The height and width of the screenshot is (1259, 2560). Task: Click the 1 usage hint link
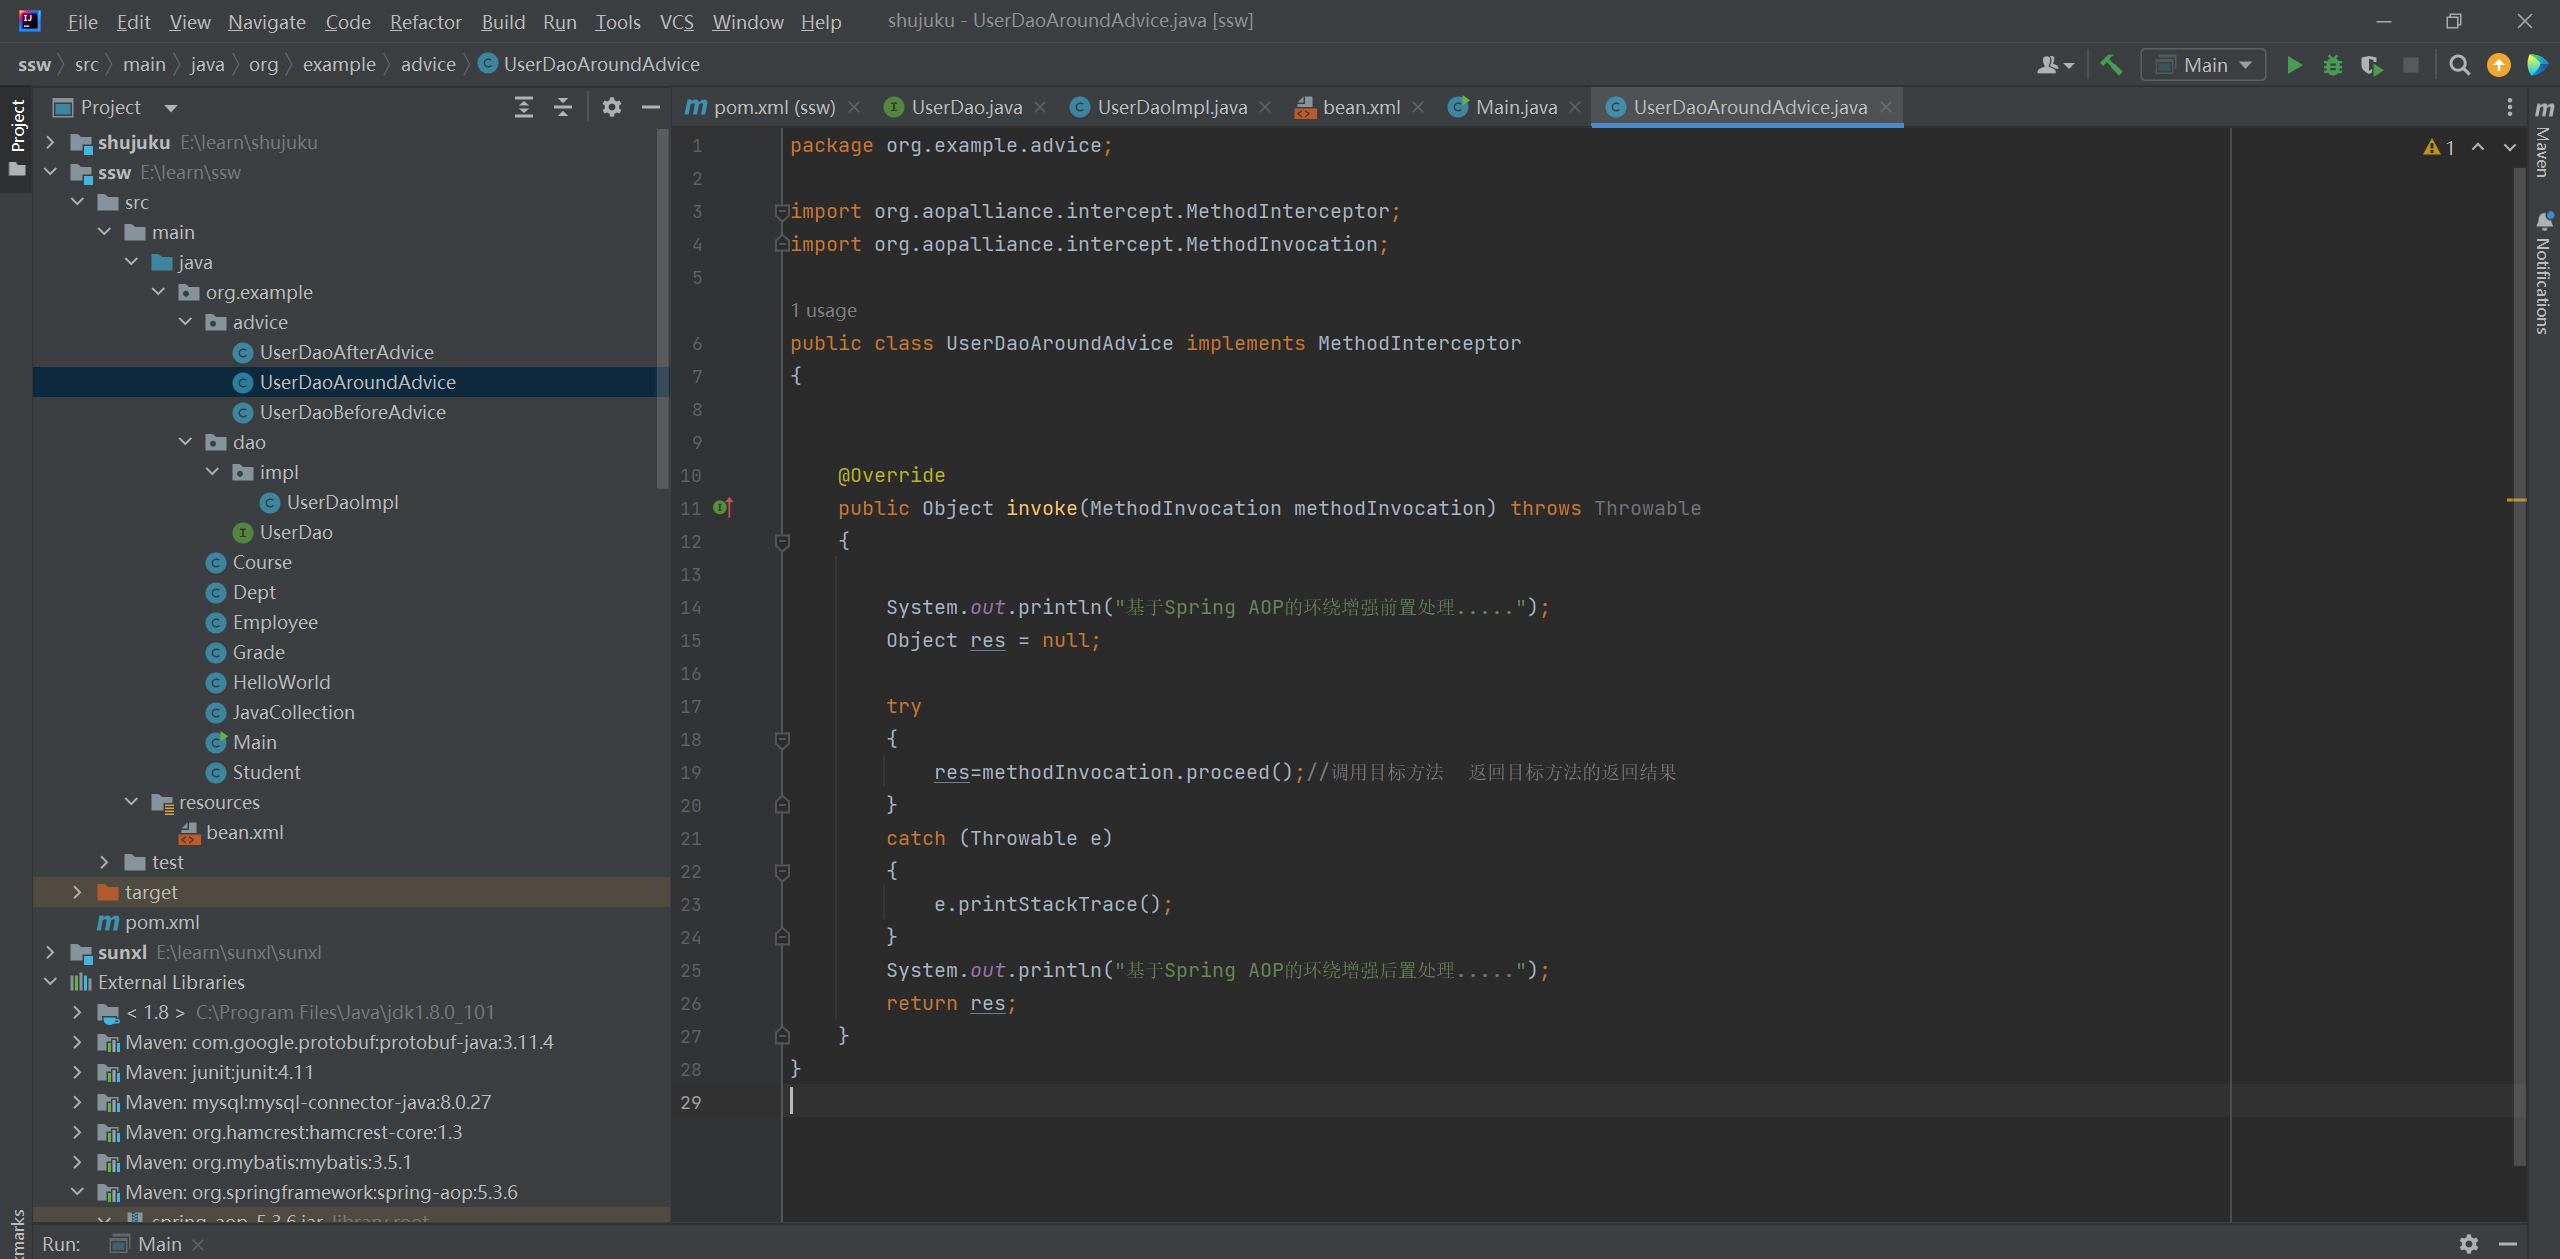point(823,310)
